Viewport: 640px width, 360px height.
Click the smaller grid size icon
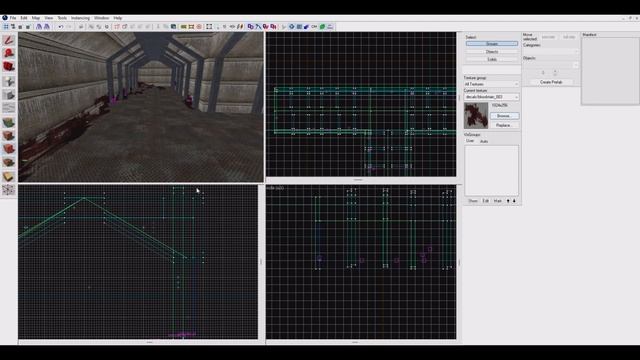pos(20,27)
